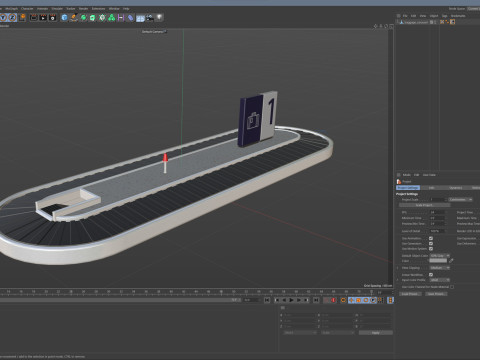
Task: Pick color with the eyedropper icon
Action: (x=451, y=261)
